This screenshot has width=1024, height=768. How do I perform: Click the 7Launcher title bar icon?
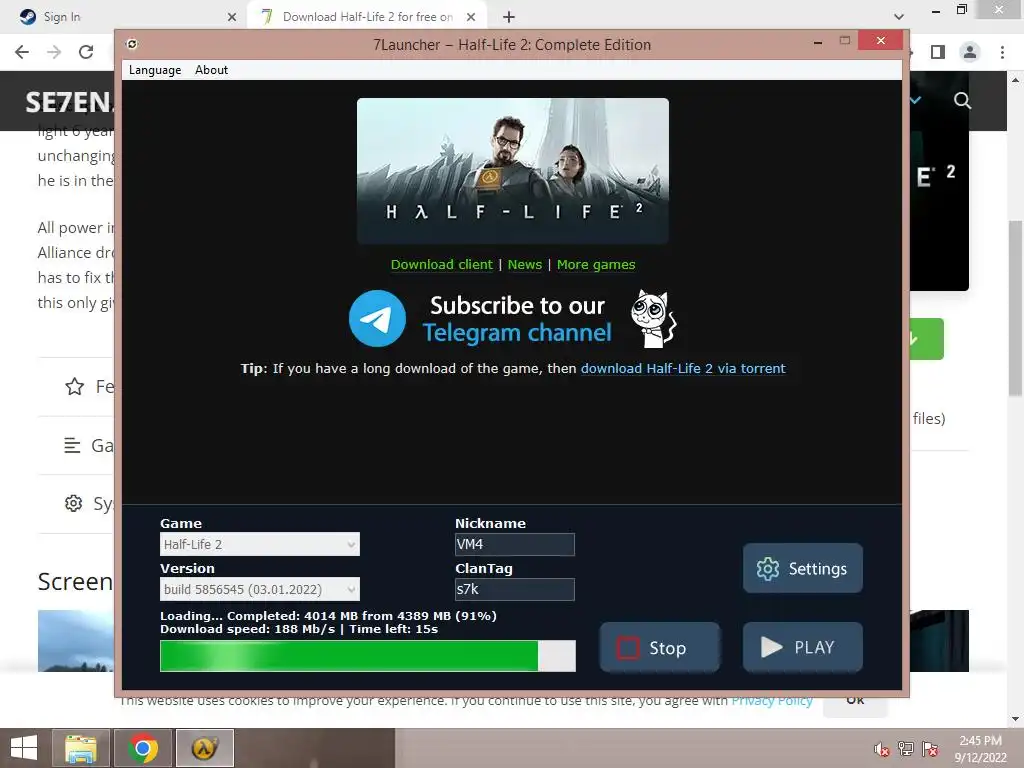(x=132, y=44)
